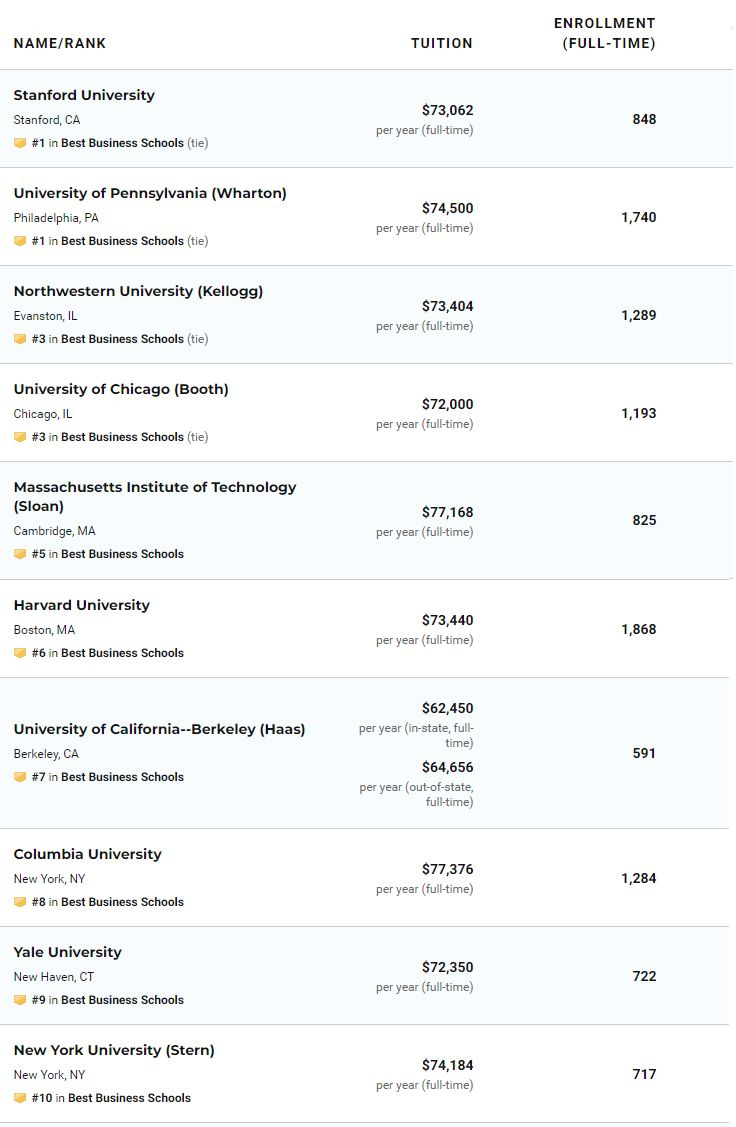Open Massachusetts Institute of Technology (Sloan) link
Screen dimensions: 736x1127
coord(155,497)
